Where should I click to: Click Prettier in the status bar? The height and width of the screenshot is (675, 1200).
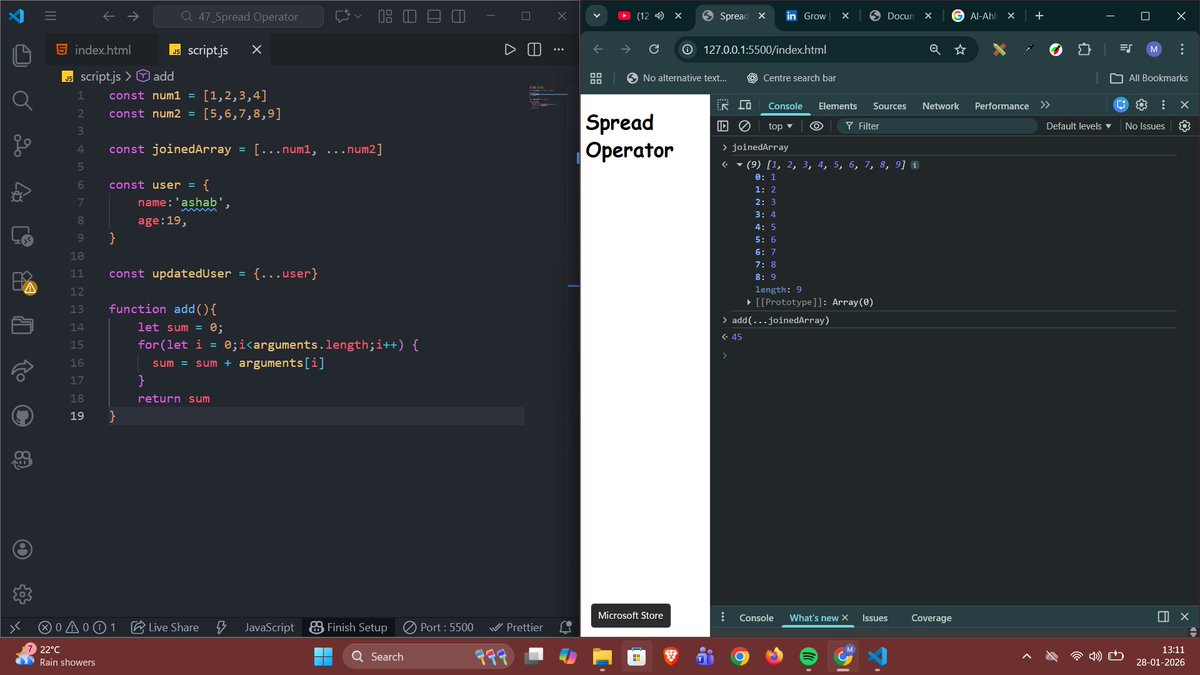pos(516,627)
